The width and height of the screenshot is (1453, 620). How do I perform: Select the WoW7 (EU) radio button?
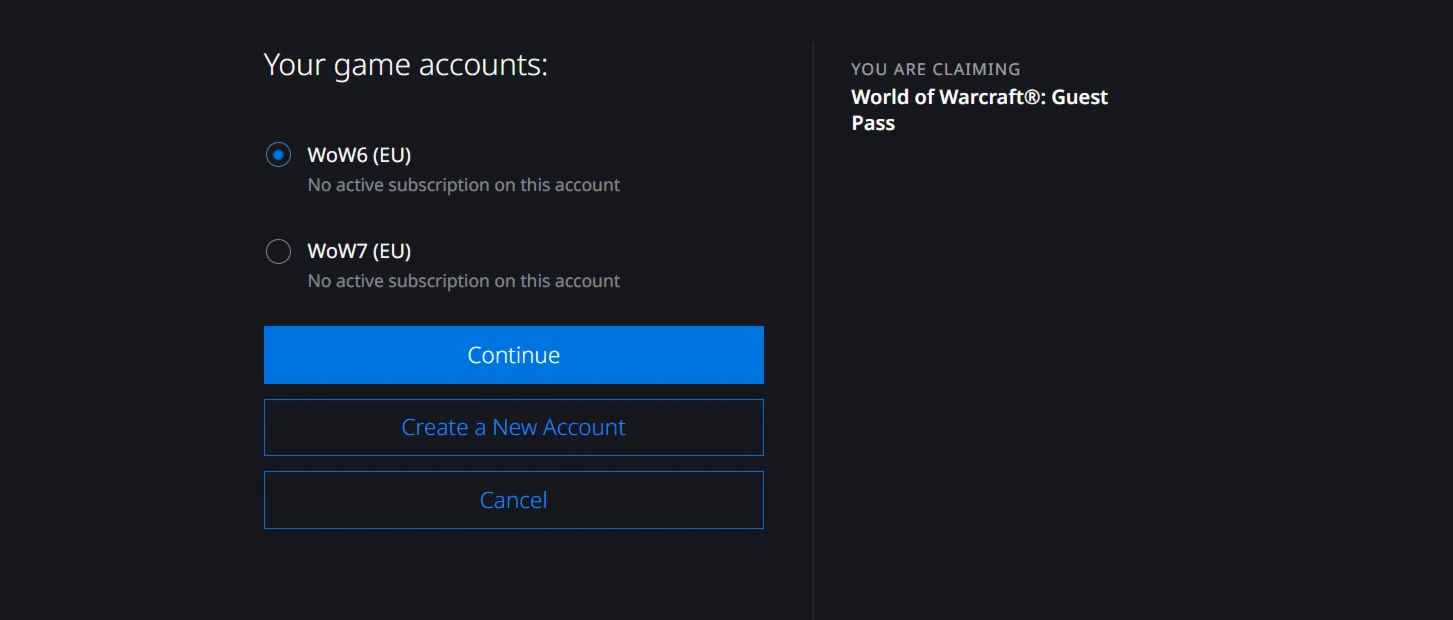tap(278, 251)
